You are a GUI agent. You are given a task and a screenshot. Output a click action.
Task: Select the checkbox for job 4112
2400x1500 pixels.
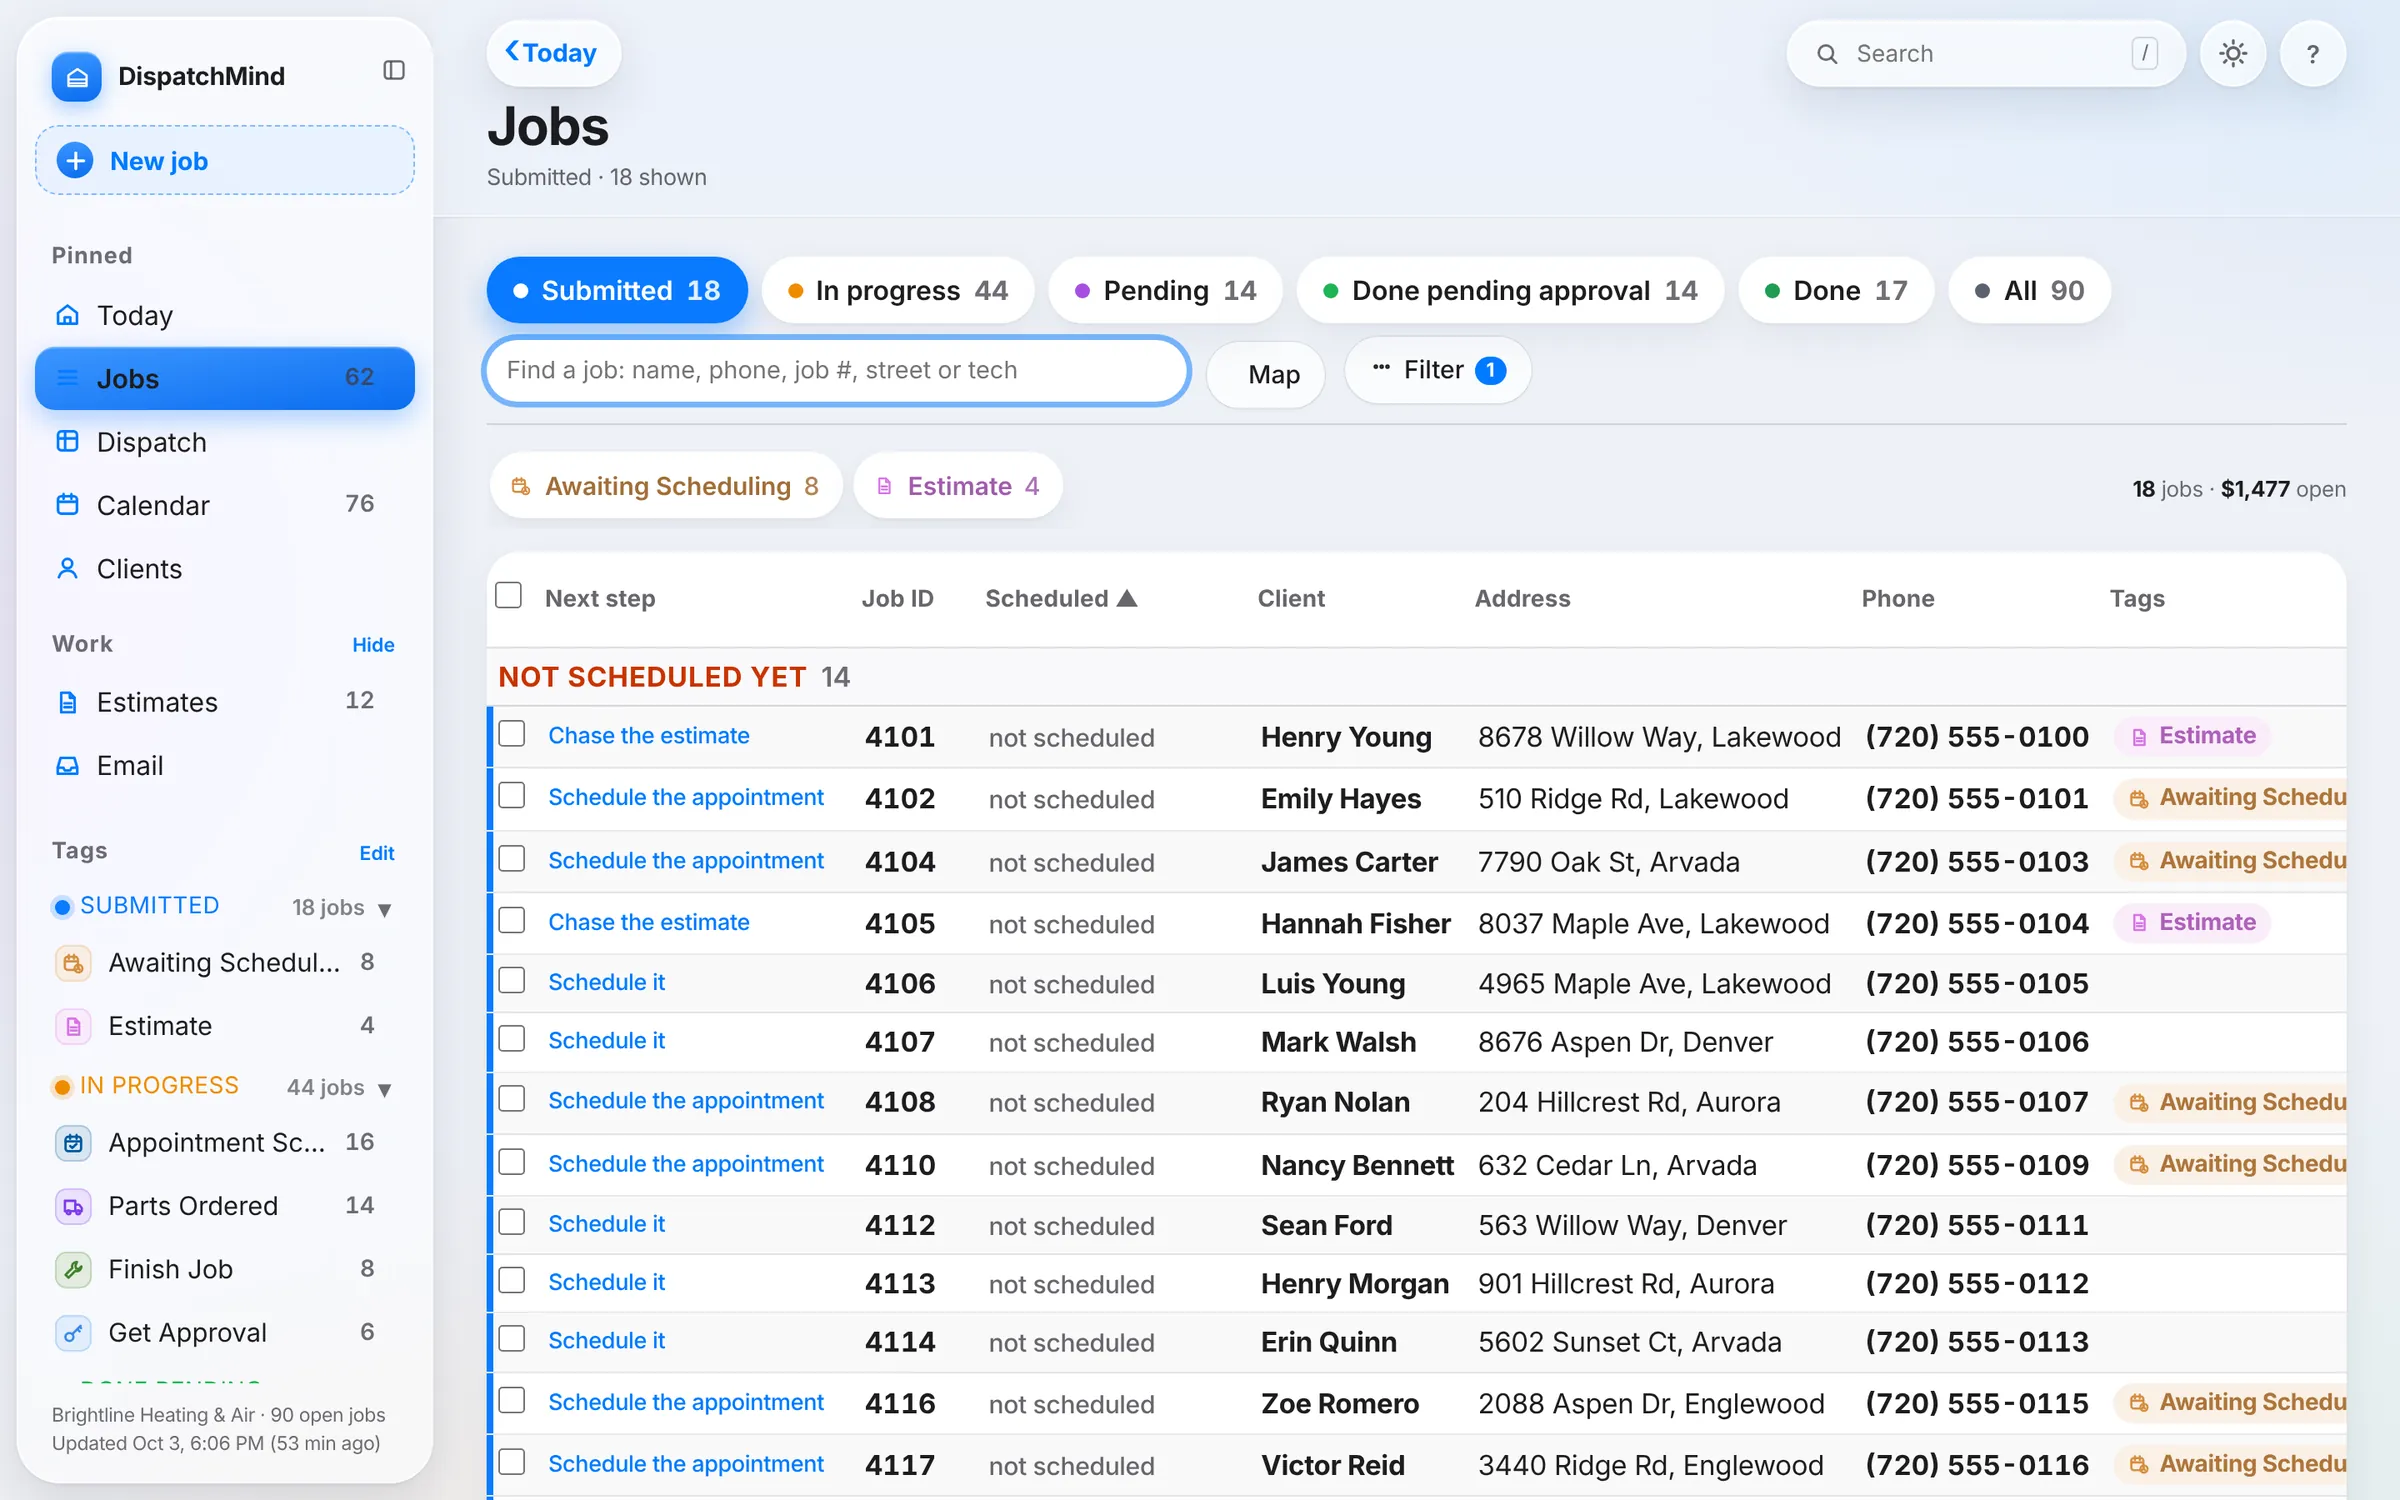click(x=512, y=1222)
